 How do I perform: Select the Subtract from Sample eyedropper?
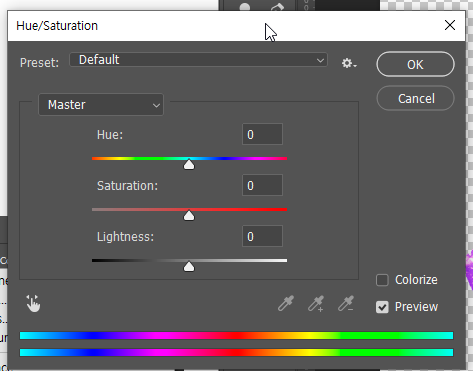click(x=346, y=303)
